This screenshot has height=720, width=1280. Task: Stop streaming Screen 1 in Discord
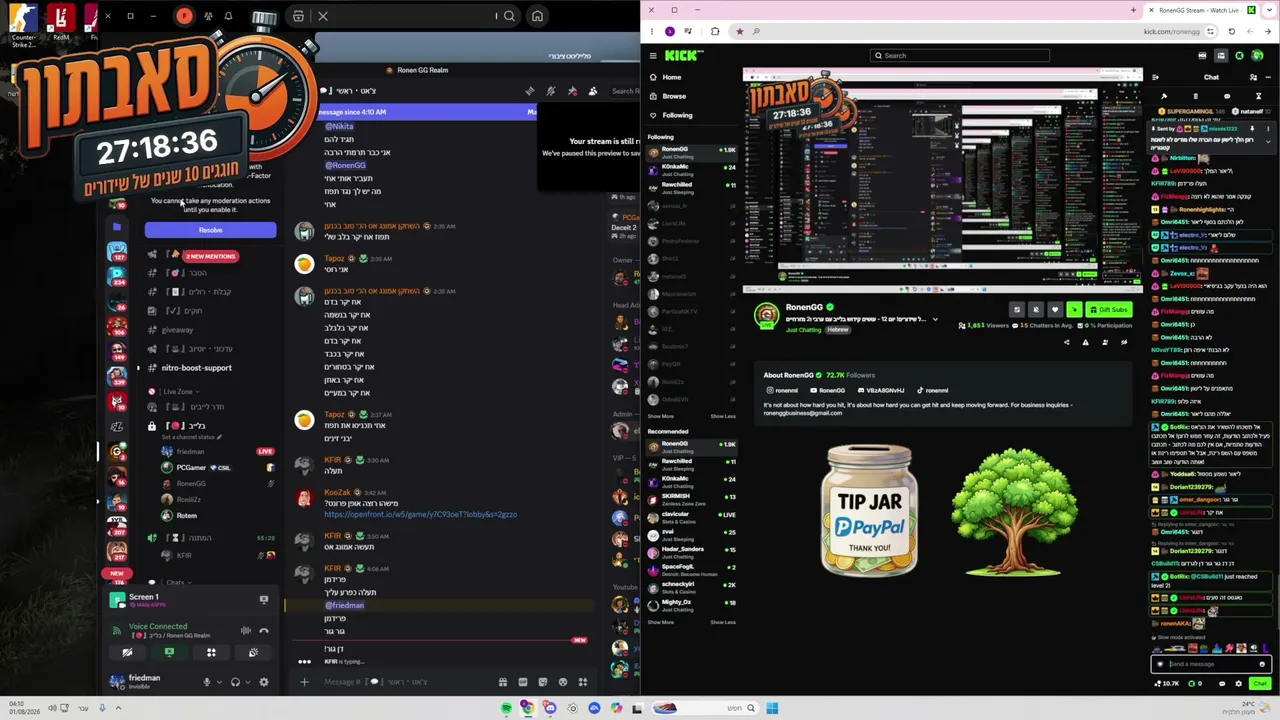click(x=264, y=600)
